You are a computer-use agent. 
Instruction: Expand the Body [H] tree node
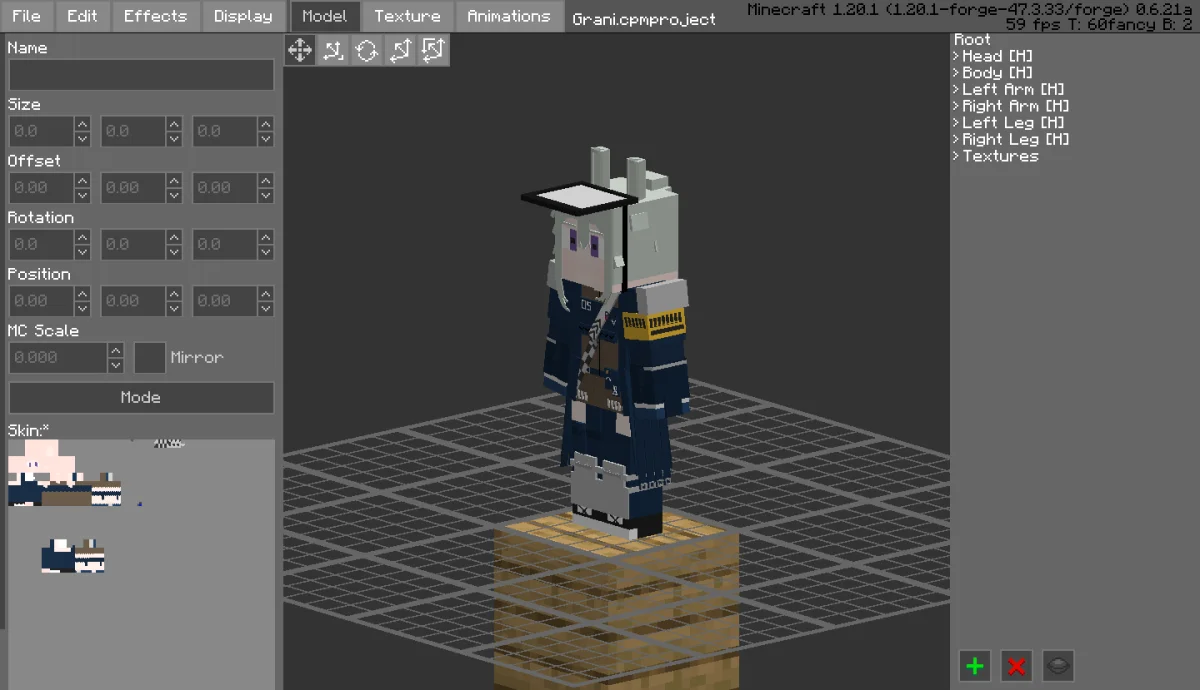(956, 73)
